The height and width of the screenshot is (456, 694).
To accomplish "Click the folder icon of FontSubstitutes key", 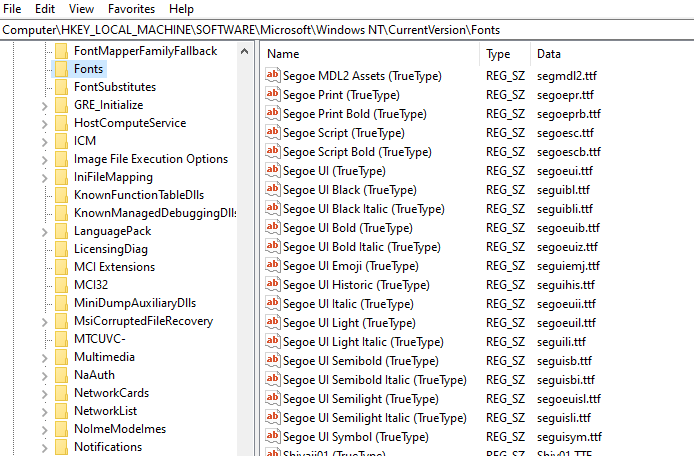I will click(x=62, y=87).
